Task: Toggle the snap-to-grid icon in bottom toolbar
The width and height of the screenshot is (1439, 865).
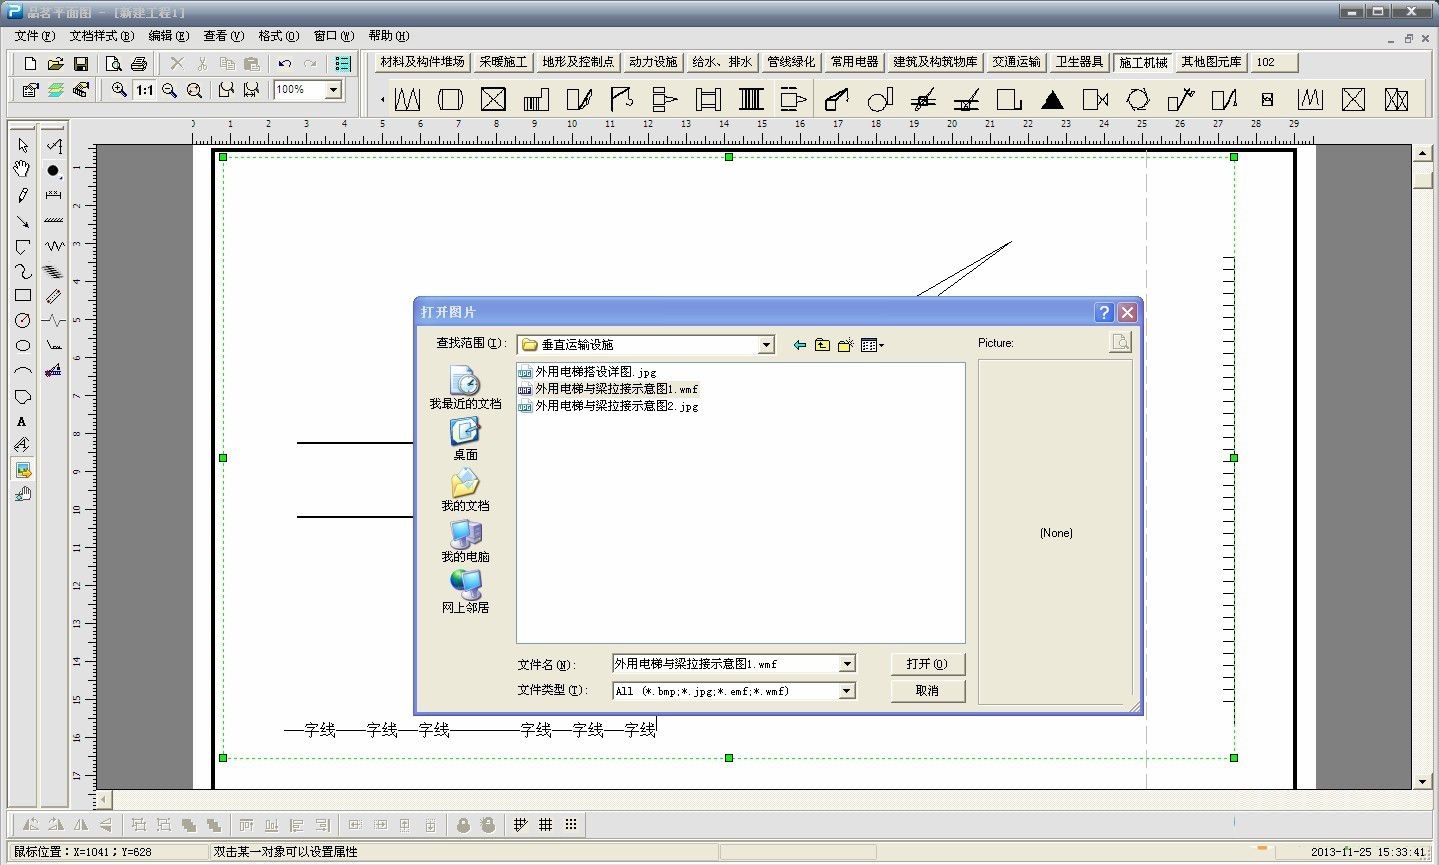Action: [x=520, y=825]
